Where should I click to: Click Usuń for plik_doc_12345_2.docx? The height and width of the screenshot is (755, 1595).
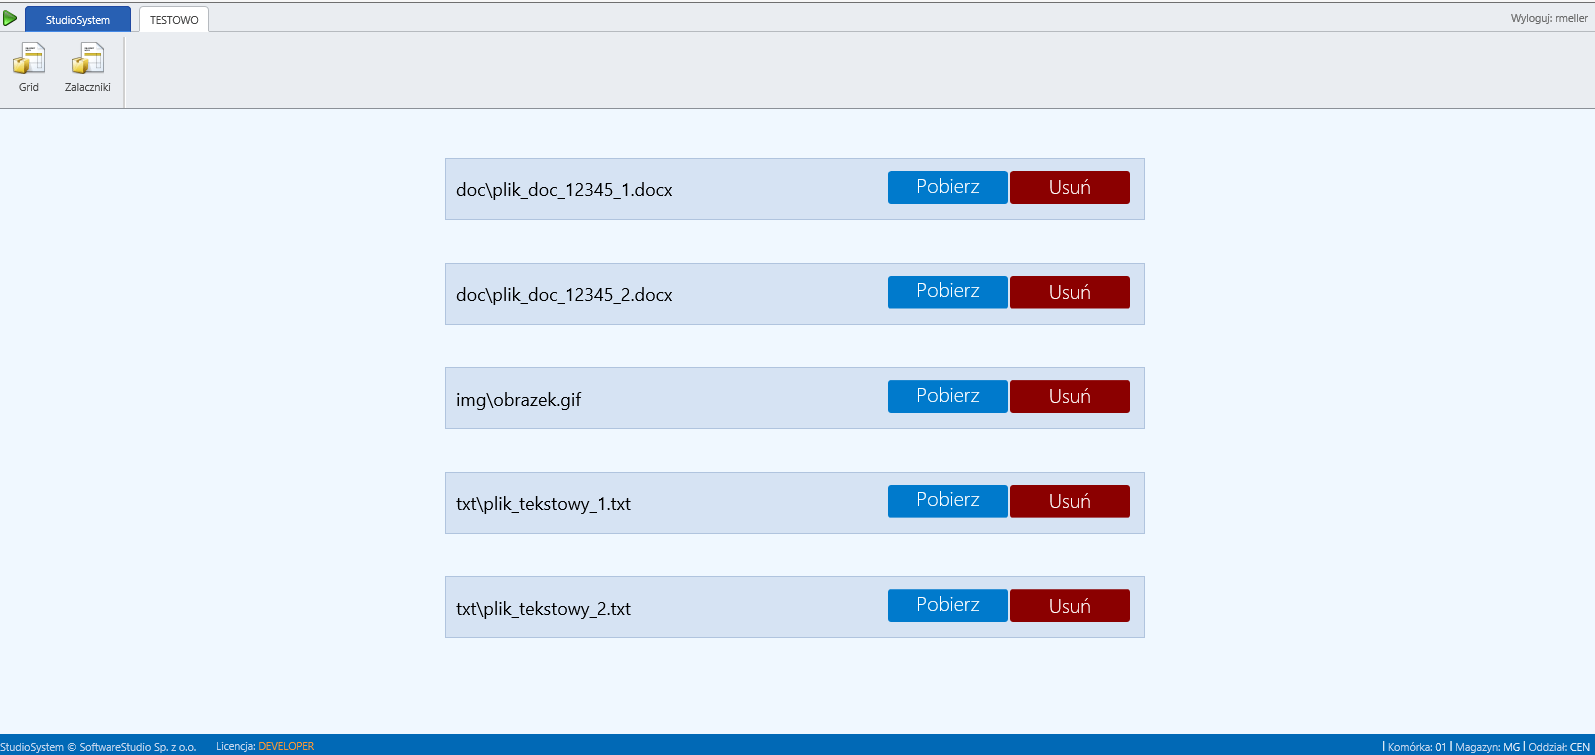[1070, 292]
